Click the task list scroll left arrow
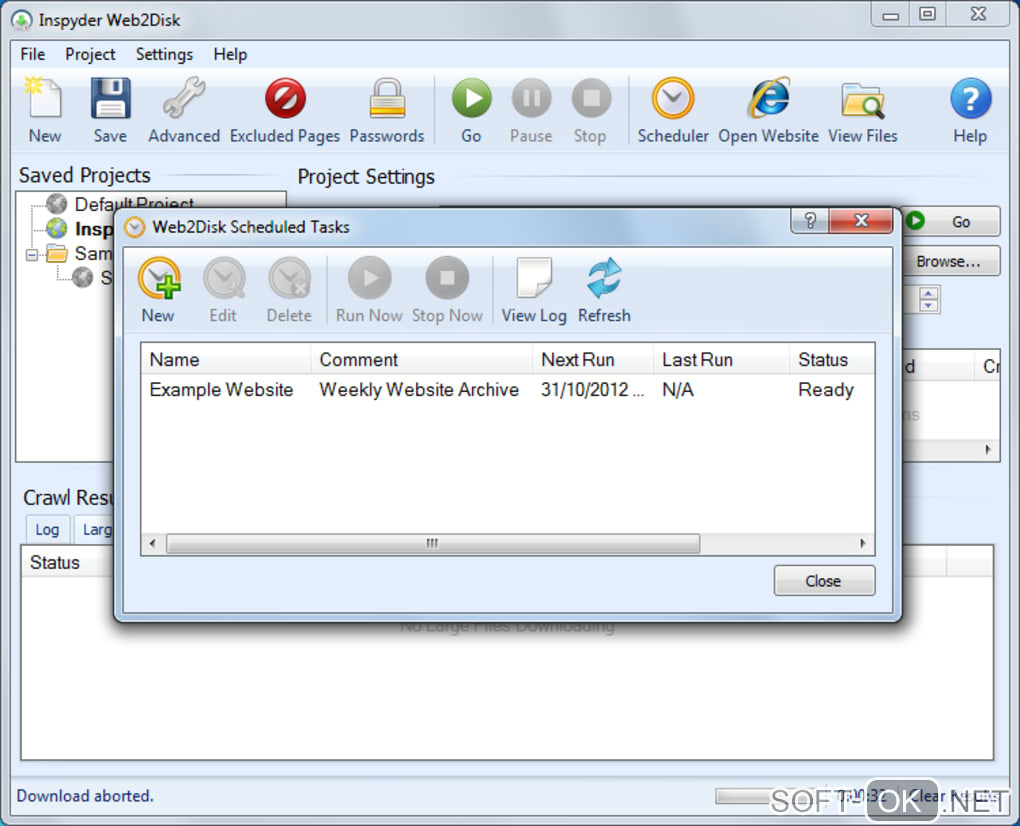1020x826 pixels. pos(152,543)
